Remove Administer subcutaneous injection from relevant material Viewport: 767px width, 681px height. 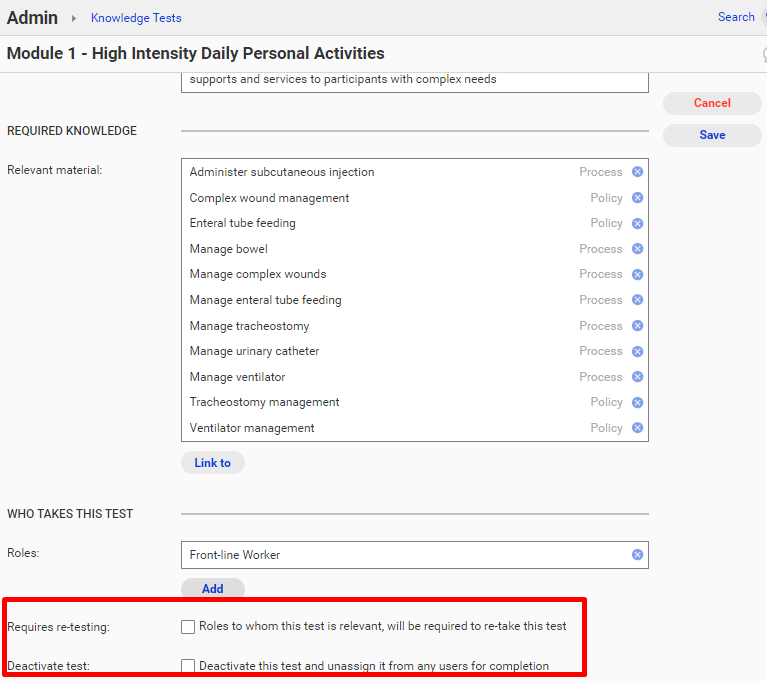[x=637, y=172]
